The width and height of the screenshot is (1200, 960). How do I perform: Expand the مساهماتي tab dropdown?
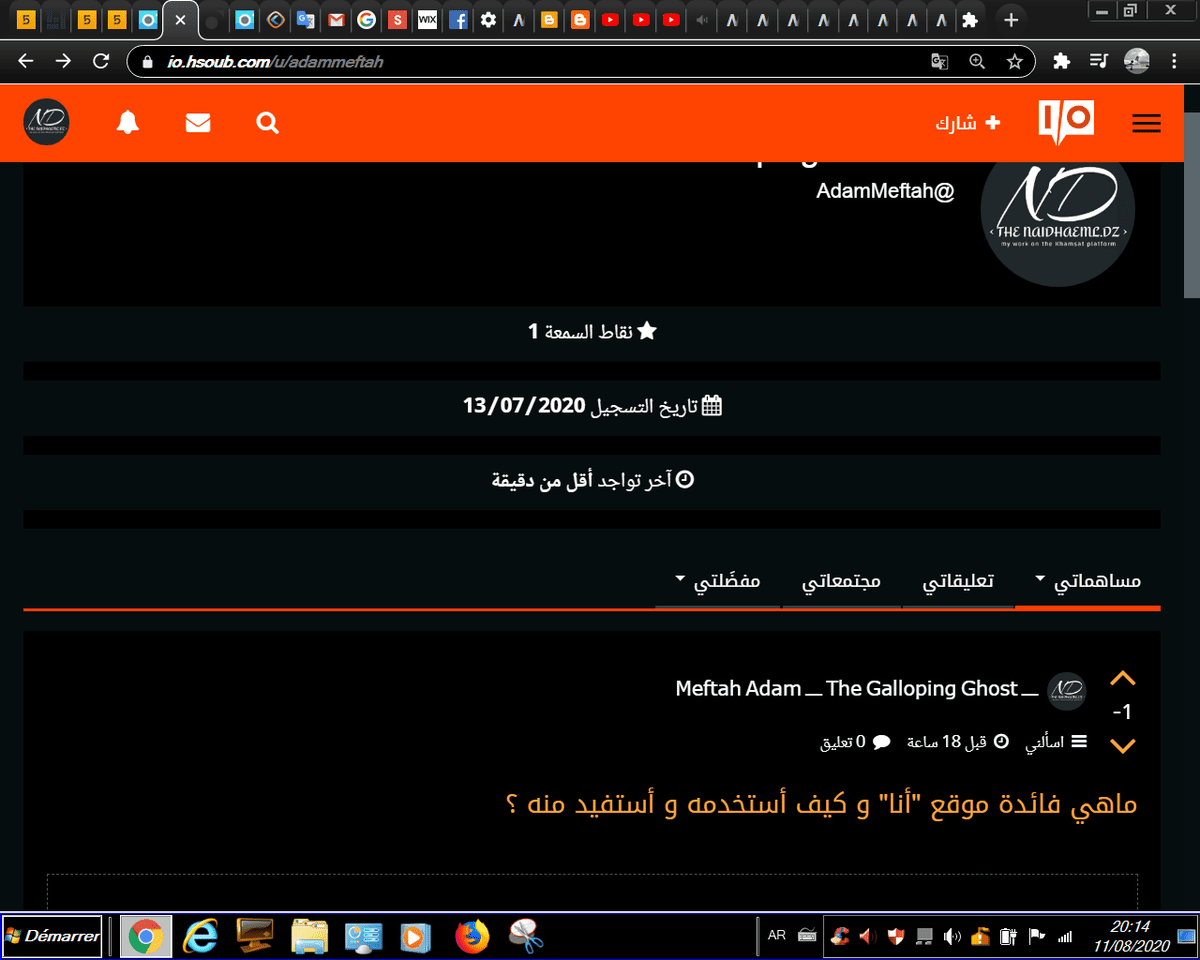[x=1088, y=580]
